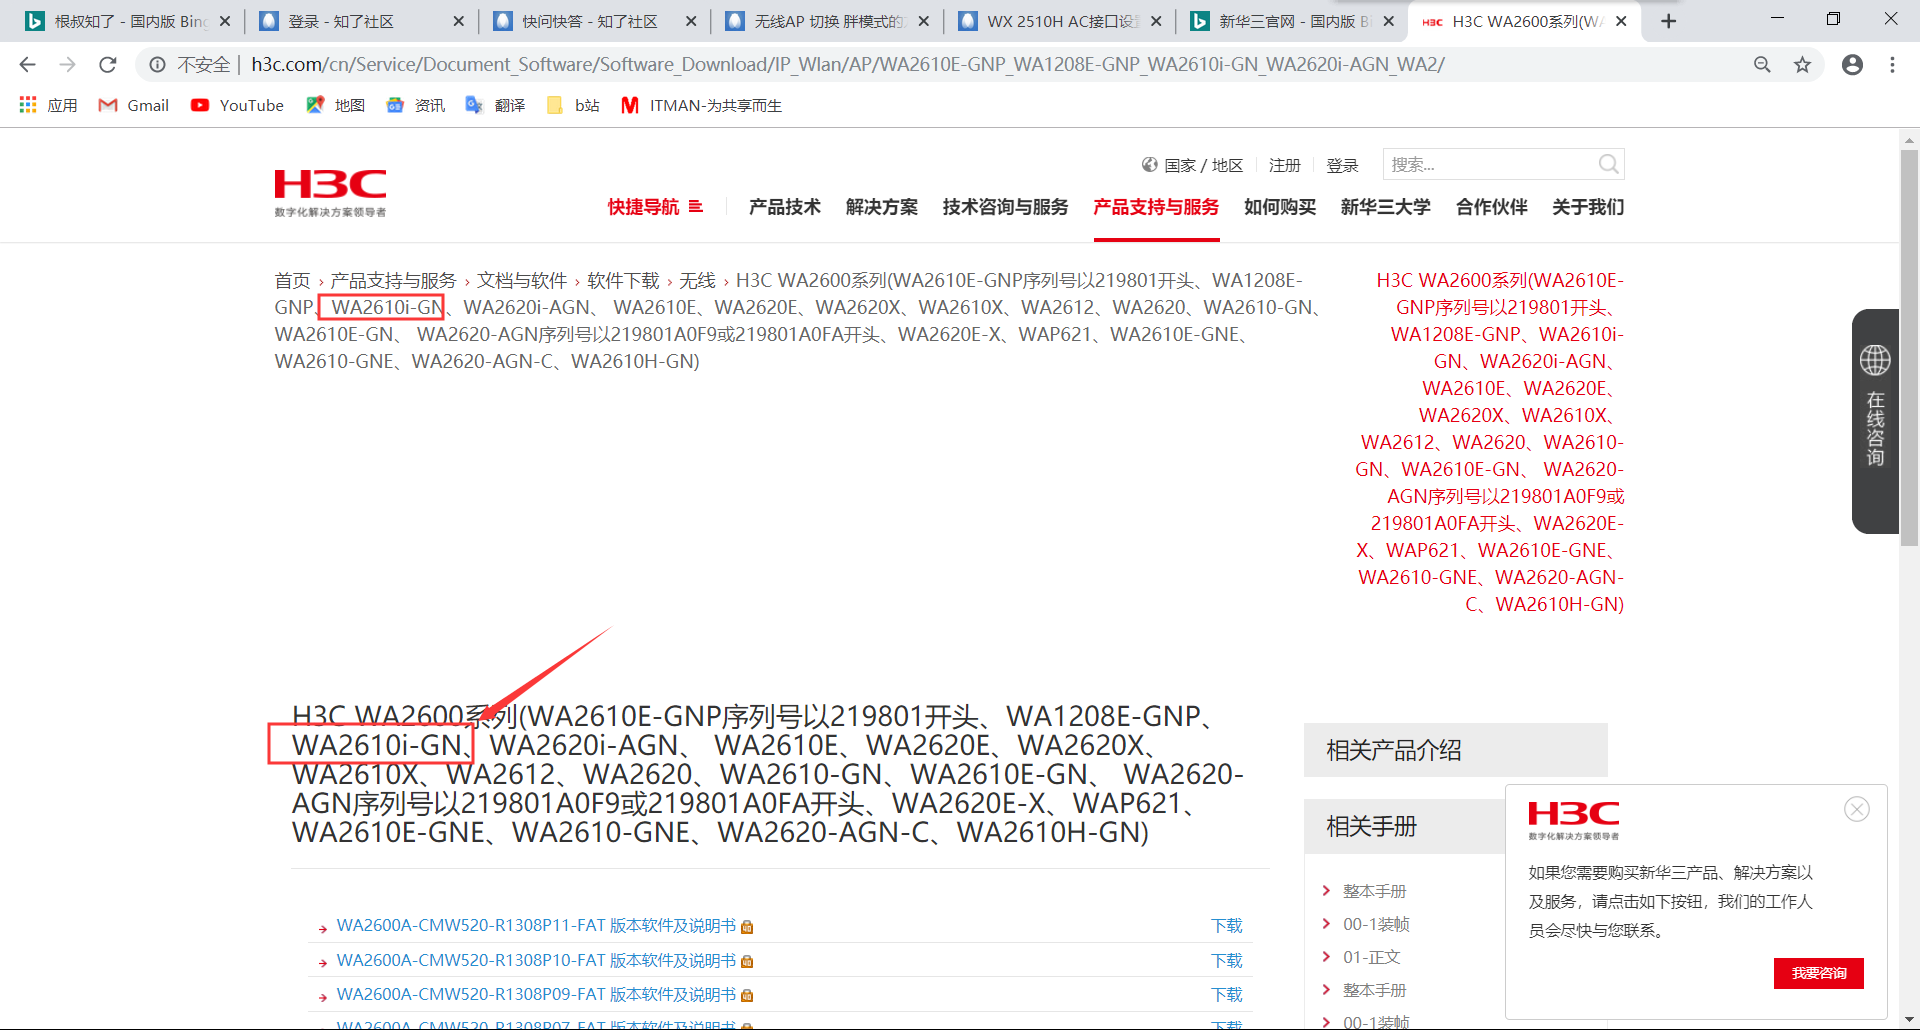
Task: Click the 登录 login link
Action: coord(1342,165)
